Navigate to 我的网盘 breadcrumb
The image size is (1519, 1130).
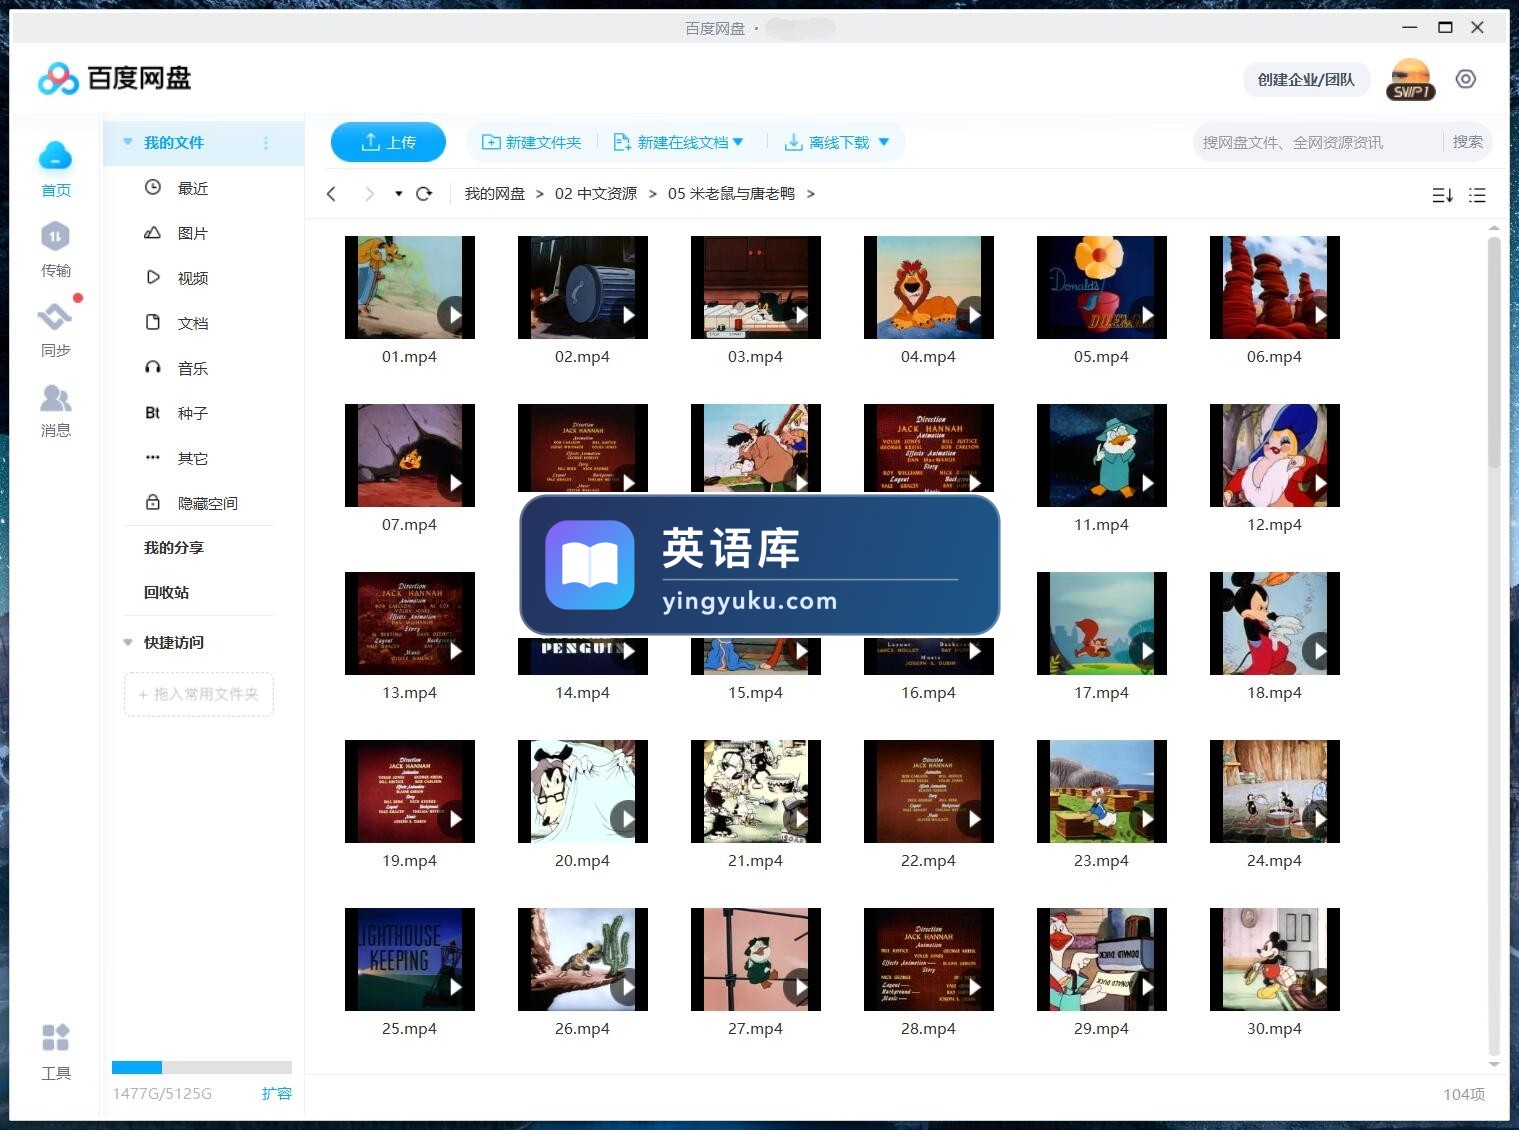click(x=495, y=194)
